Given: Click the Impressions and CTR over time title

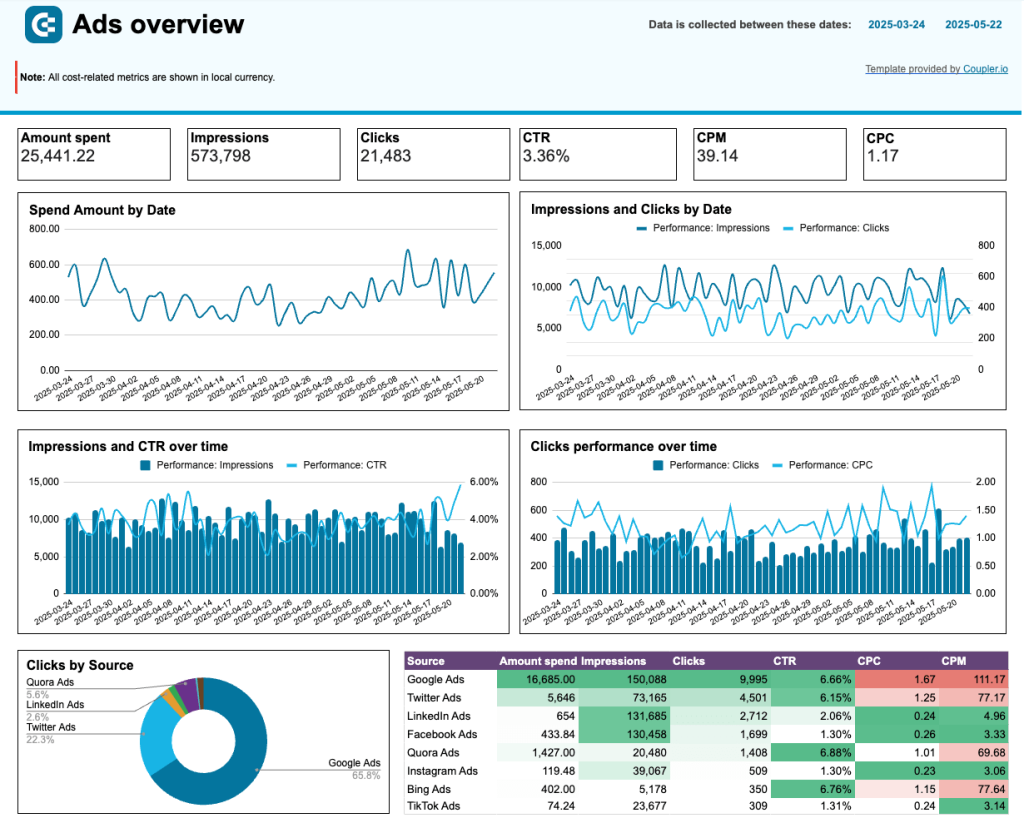Looking at the screenshot, I should (x=128, y=447).
